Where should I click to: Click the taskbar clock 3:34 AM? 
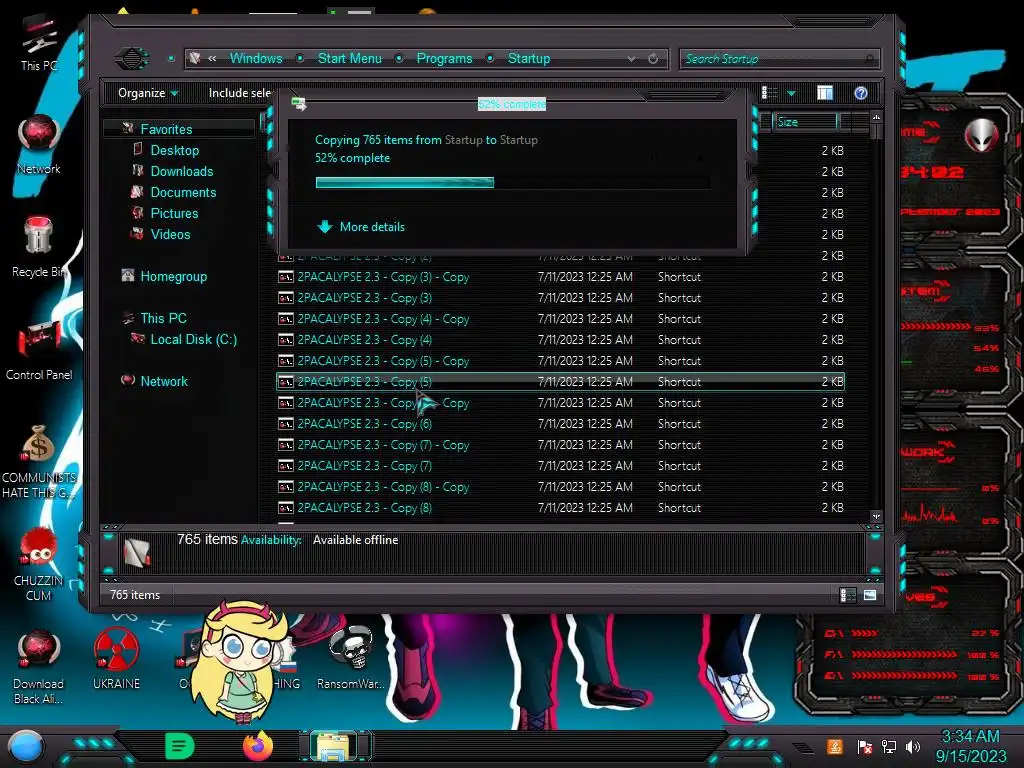tap(970, 737)
